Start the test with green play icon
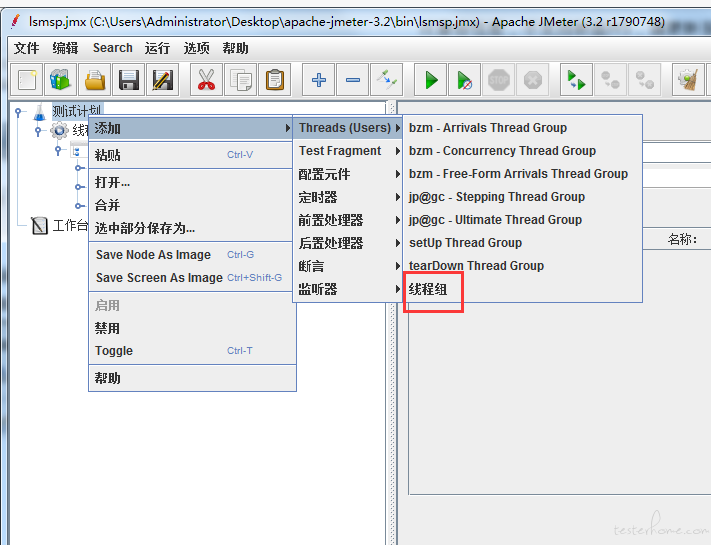The image size is (711, 545). (431, 80)
